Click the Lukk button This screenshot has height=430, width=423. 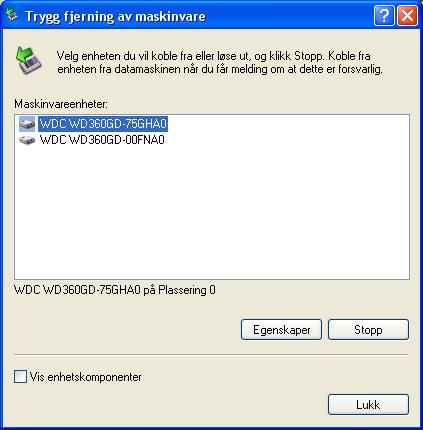(368, 405)
